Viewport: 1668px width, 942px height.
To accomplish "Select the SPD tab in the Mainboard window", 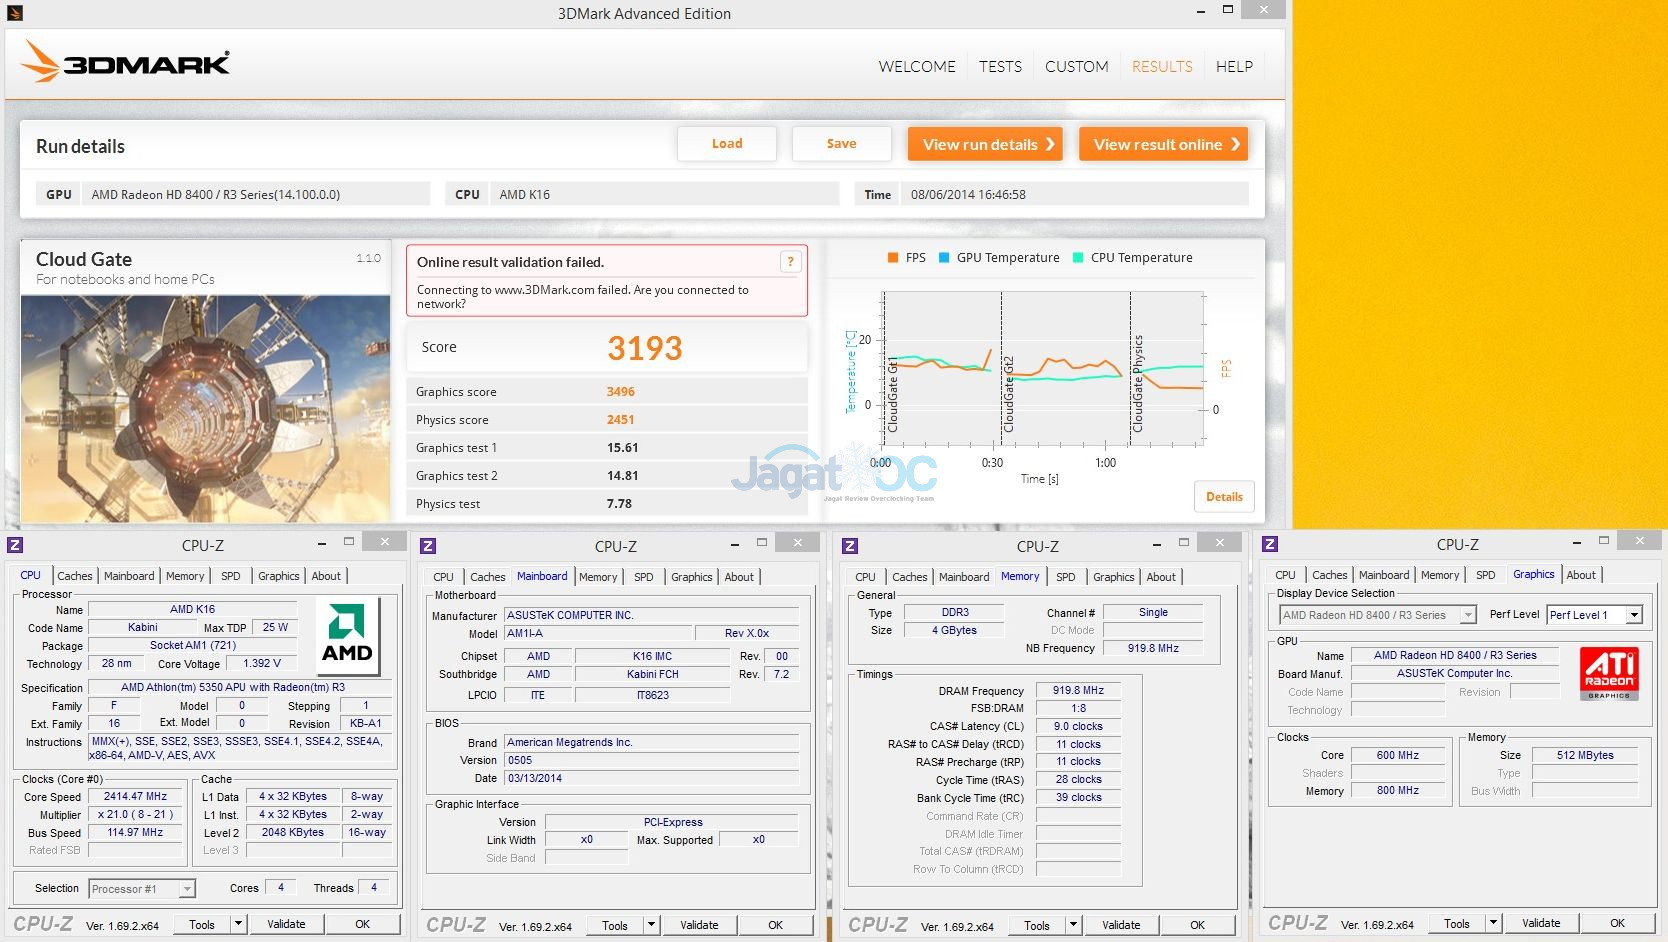I will [643, 577].
